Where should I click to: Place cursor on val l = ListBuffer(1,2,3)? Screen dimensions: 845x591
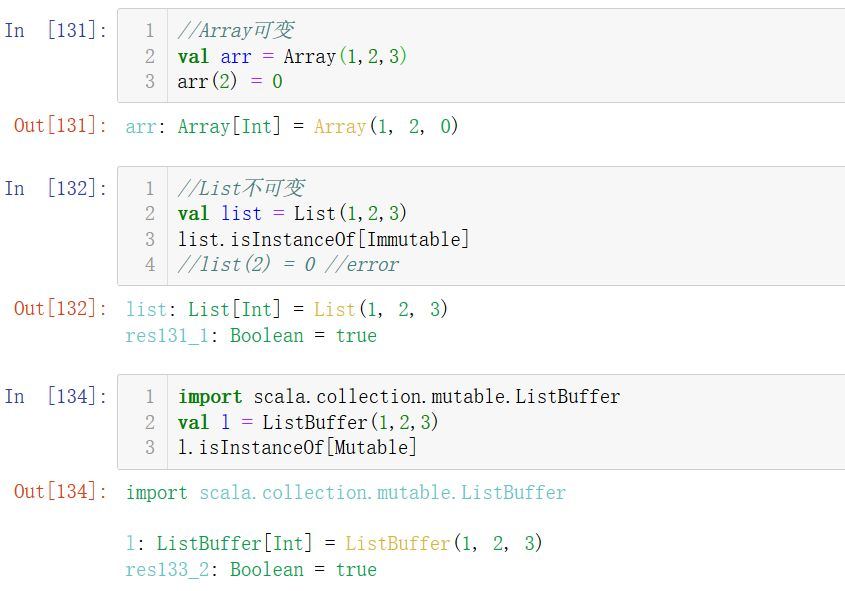308,422
